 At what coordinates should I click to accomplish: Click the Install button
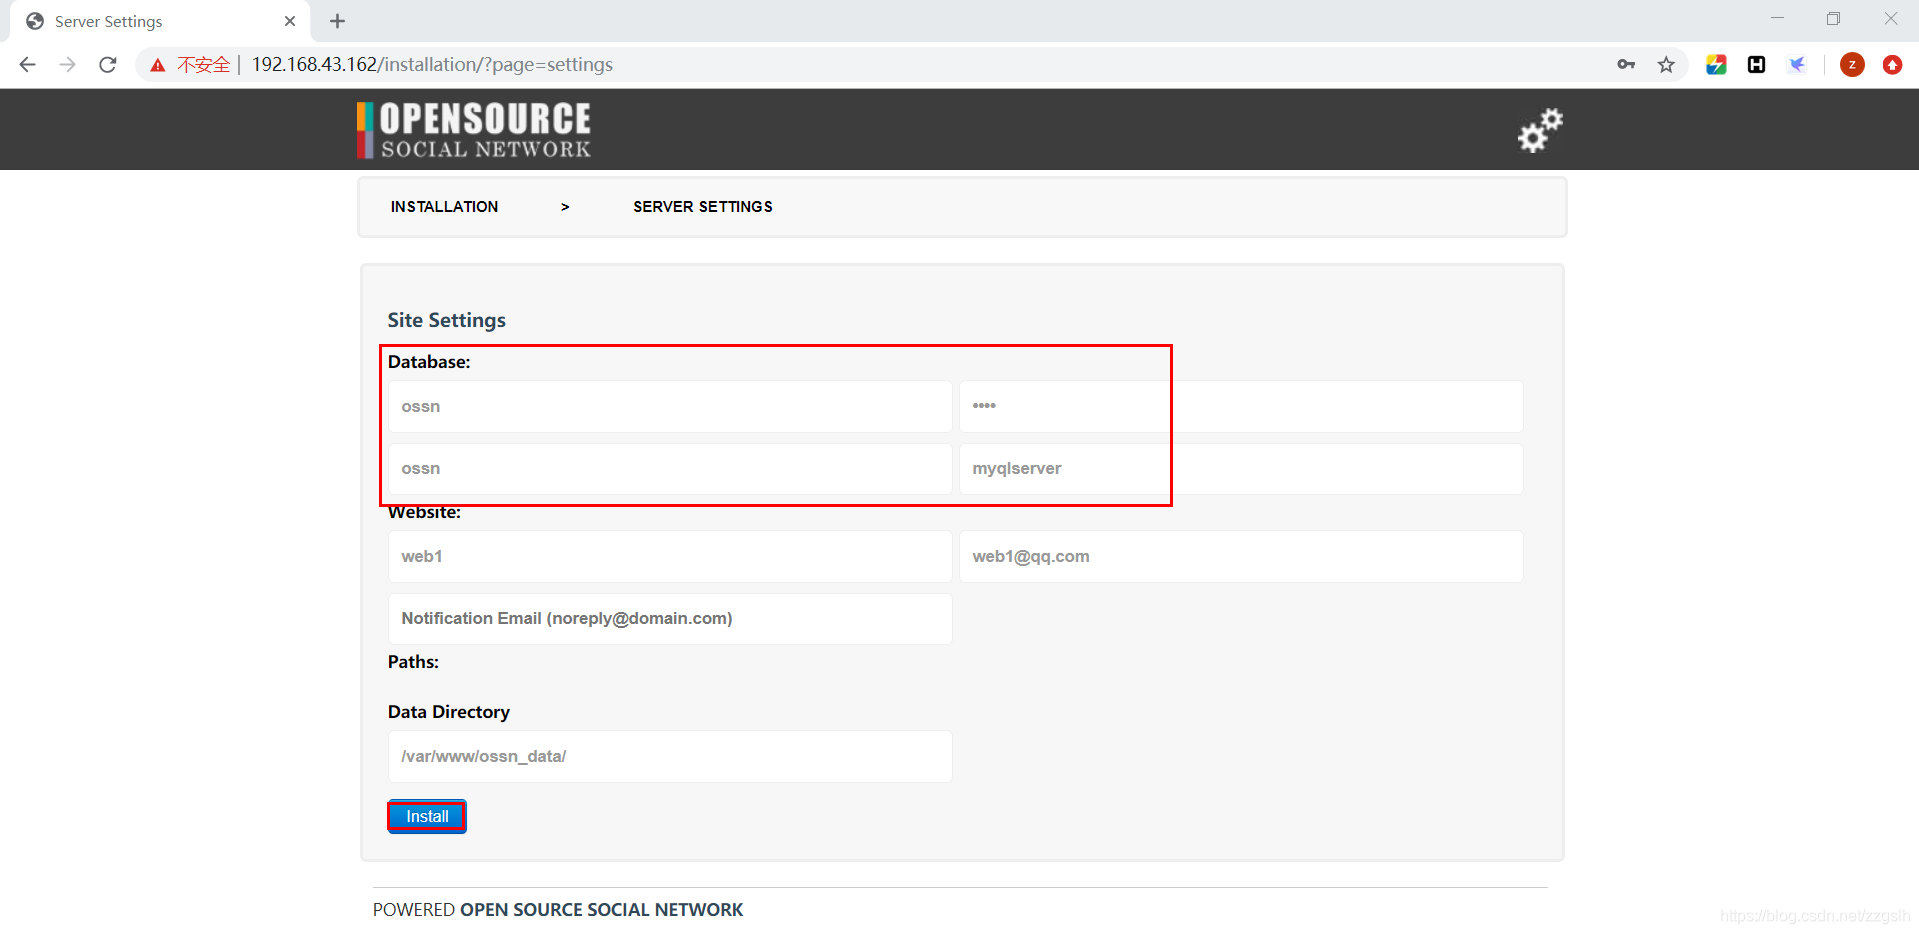point(427,816)
